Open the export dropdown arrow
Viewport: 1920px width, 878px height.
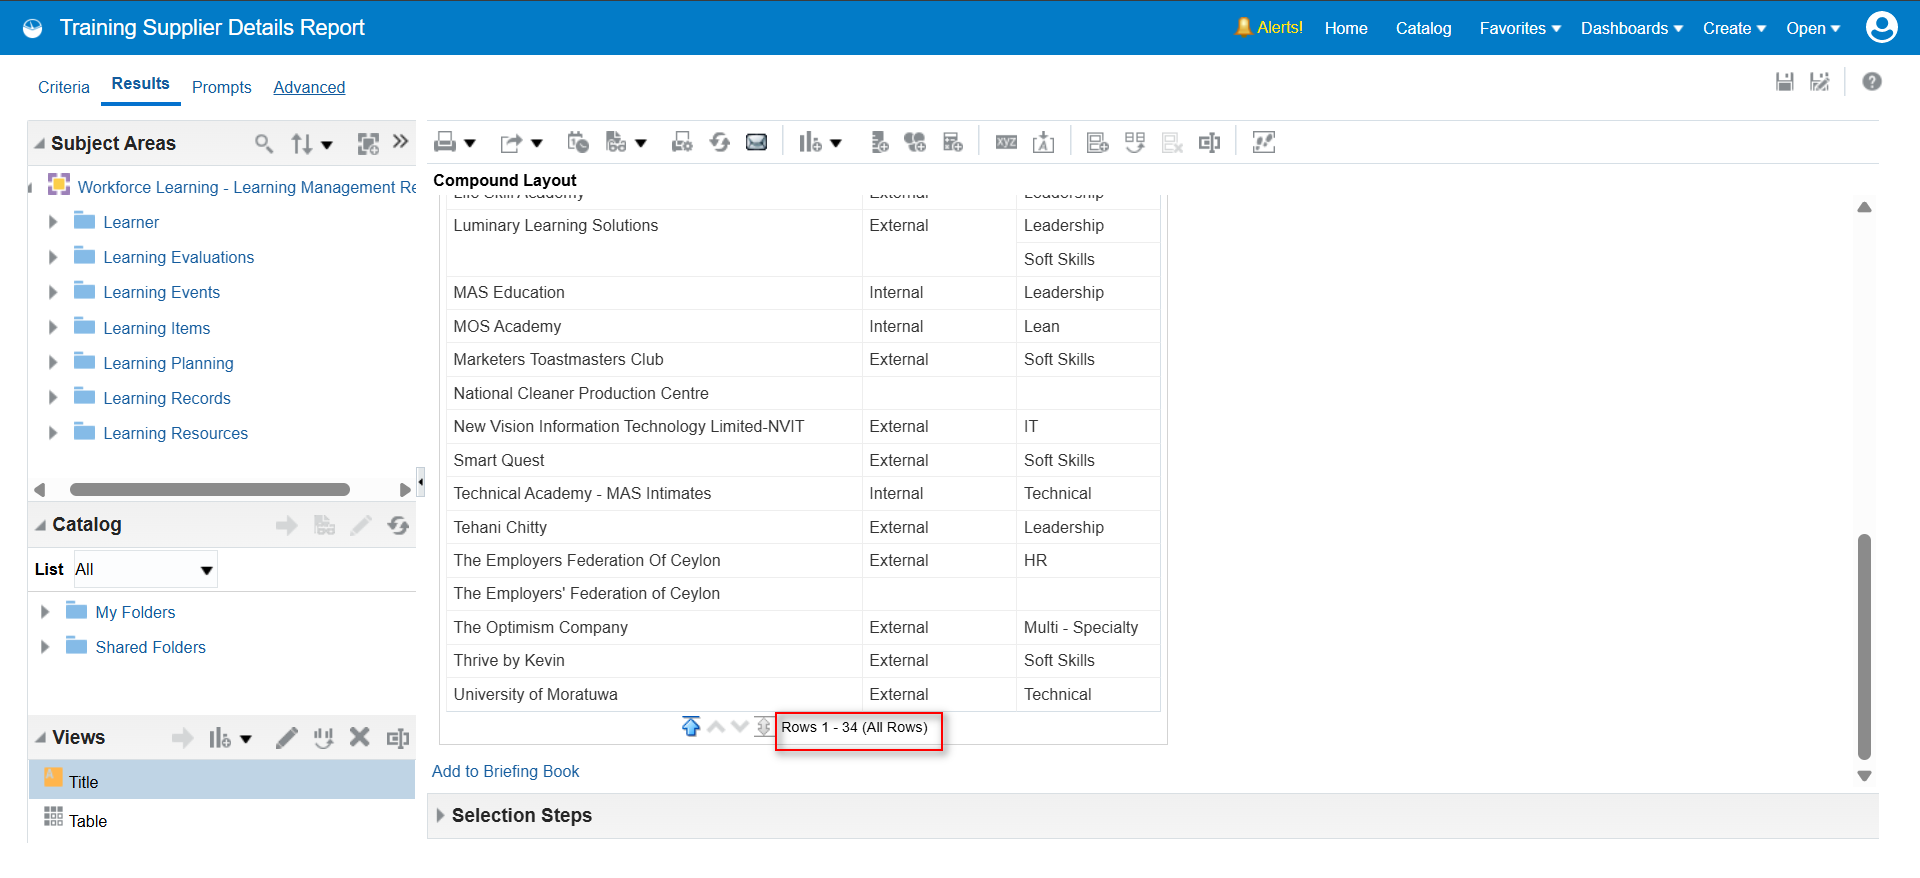(537, 144)
